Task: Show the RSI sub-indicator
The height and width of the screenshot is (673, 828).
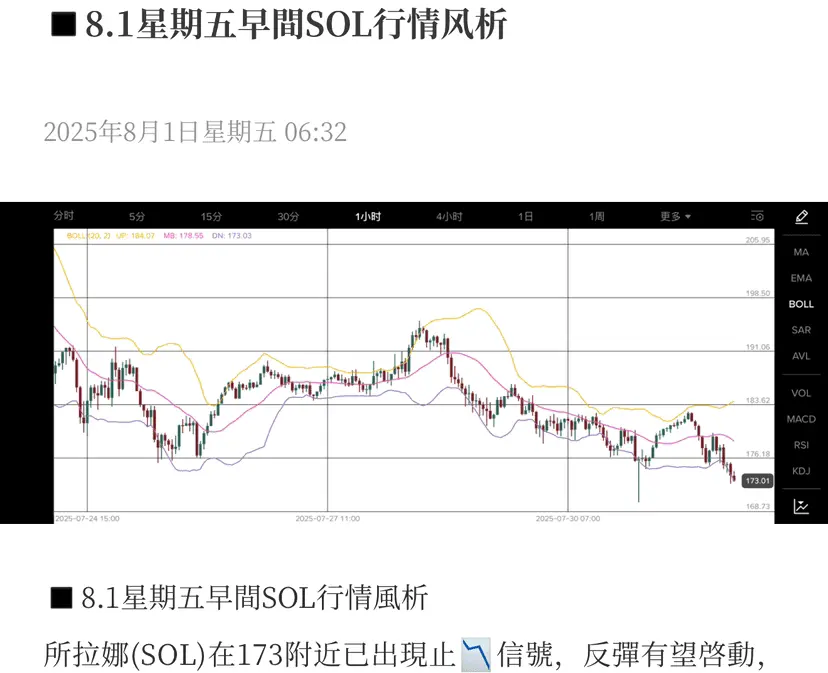Action: pyautogui.click(x=801, y=445)
